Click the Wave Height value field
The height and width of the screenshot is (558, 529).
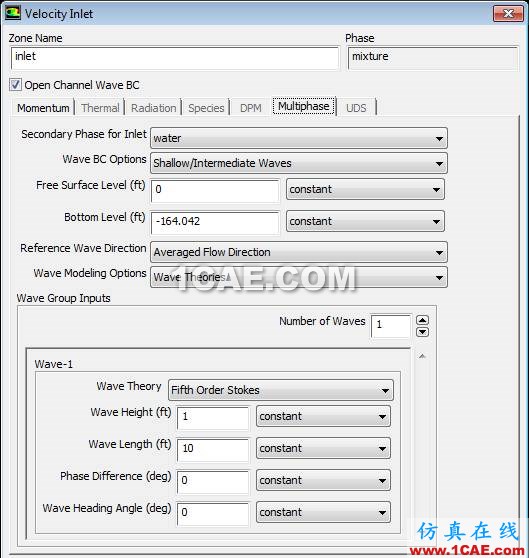click(x=213, y=418)
